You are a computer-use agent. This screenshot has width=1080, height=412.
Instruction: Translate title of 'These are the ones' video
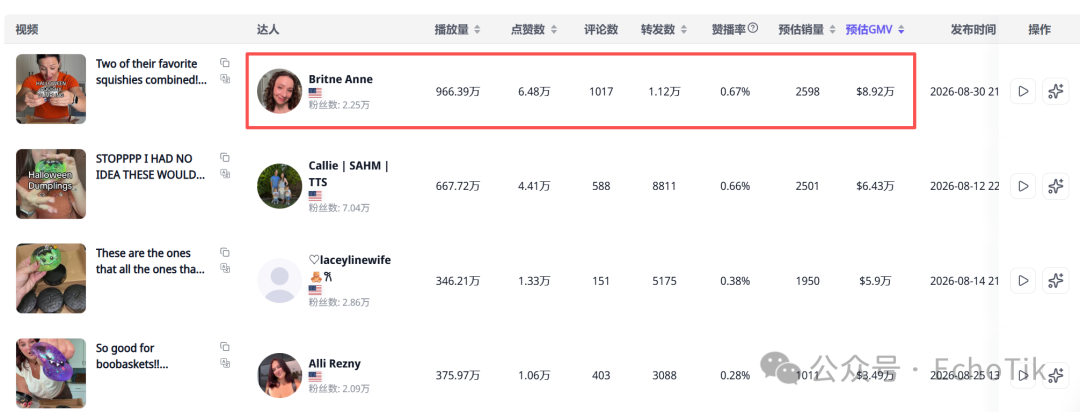[x=225, y=268]
